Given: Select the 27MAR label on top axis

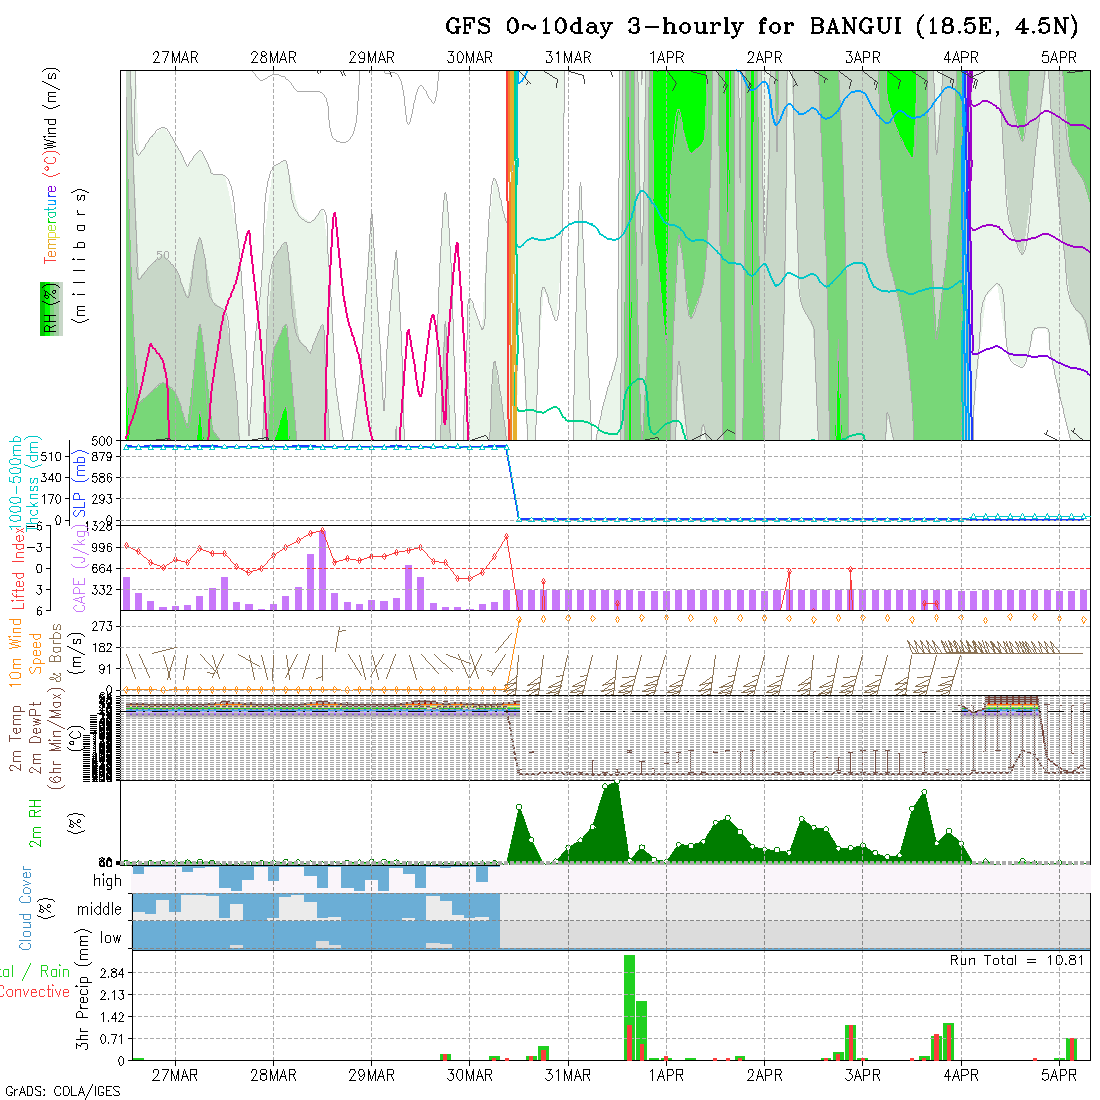Looking at the screenshot, I should point(175,58).
